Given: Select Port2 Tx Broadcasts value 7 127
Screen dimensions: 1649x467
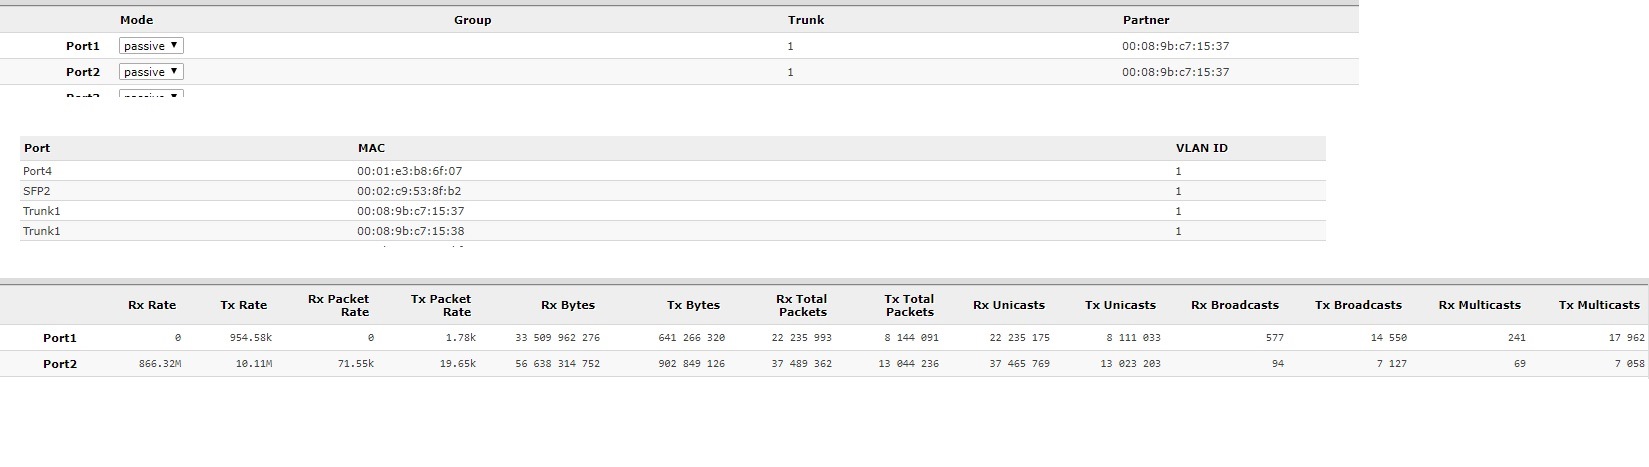Looking at the screenshot, I should pyautogui.click(x=1392, y=364).
